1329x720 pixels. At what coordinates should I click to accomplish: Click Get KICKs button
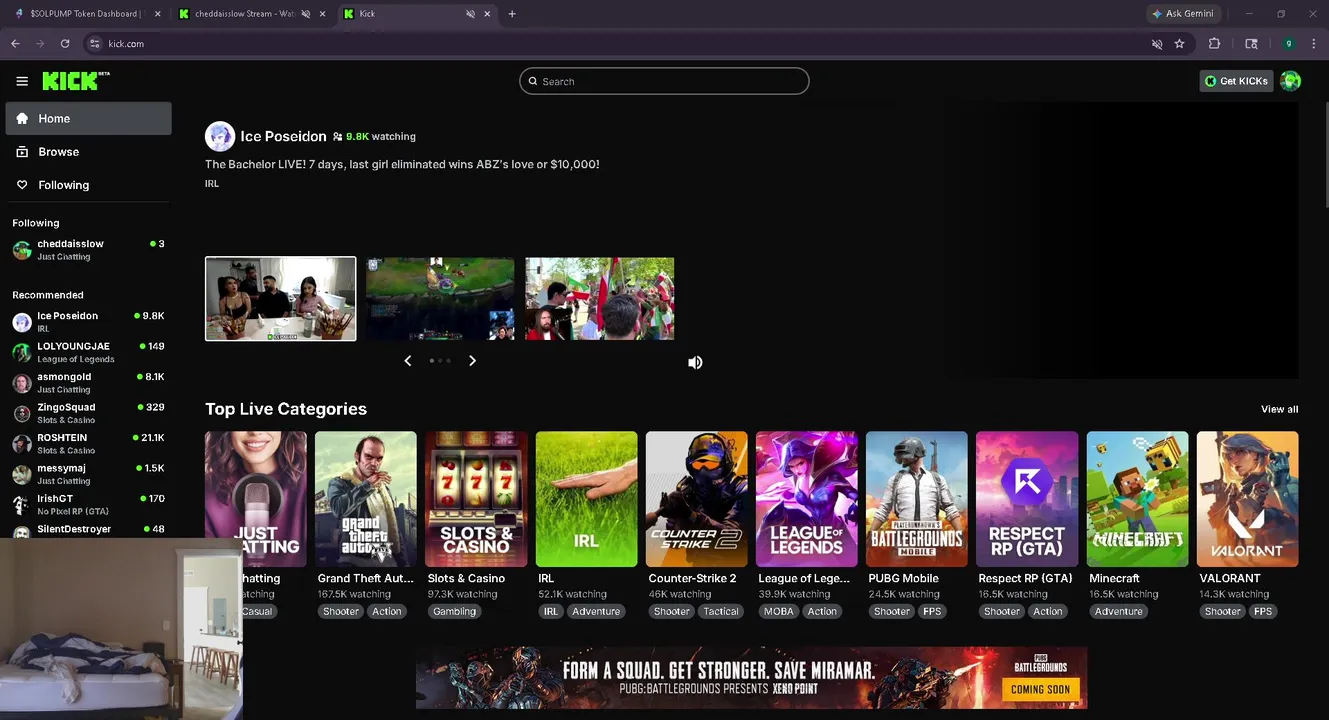pos(1236,81)
